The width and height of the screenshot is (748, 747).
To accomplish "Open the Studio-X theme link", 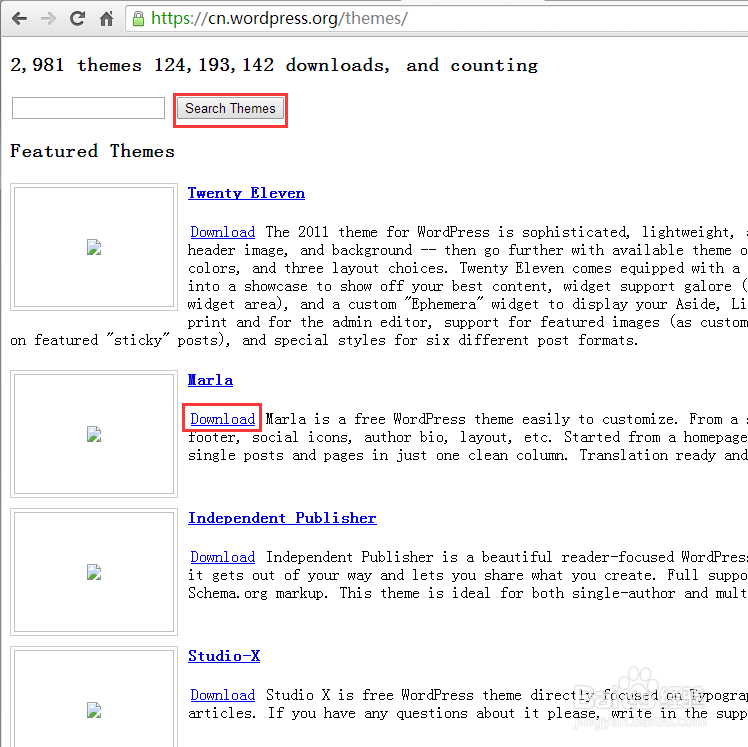I will pos(224,656).
